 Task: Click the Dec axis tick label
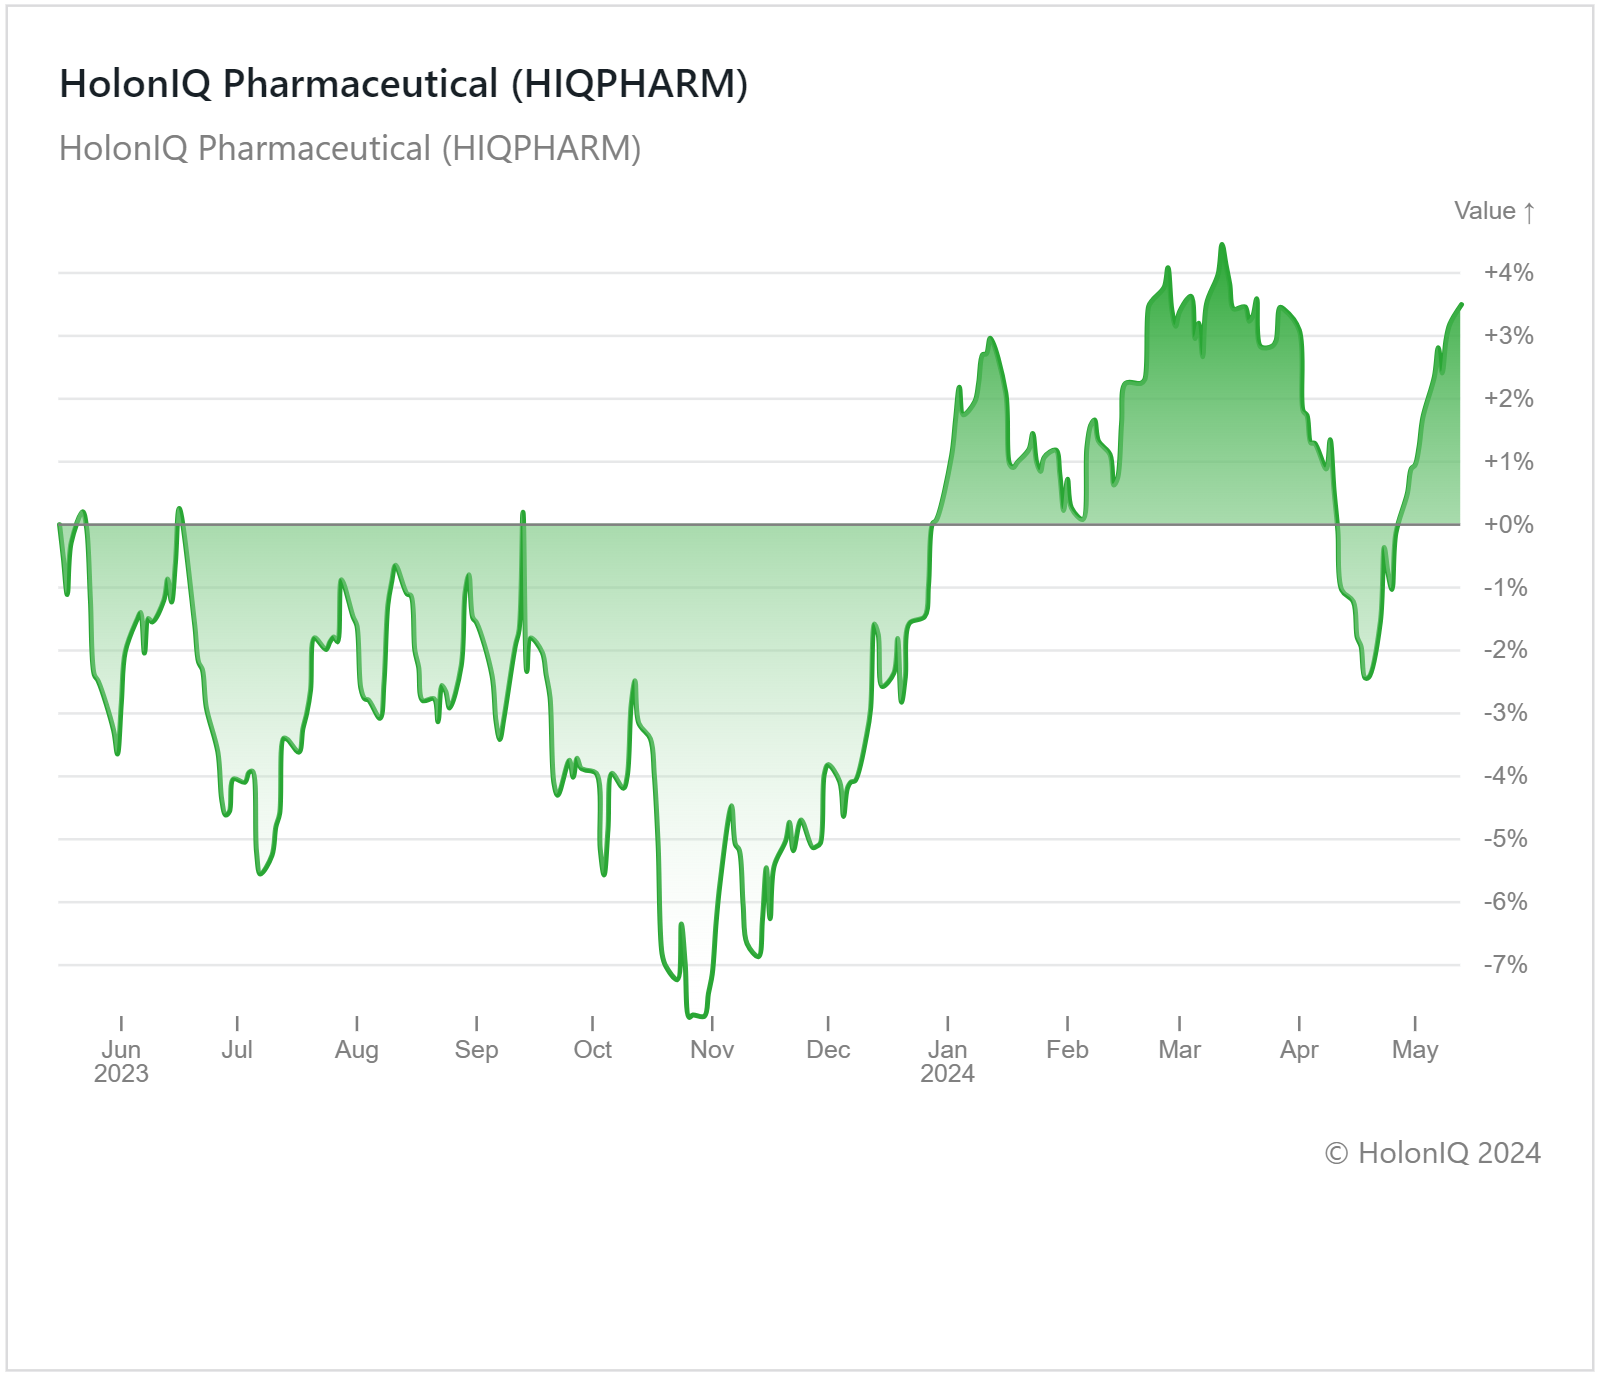828,1049
